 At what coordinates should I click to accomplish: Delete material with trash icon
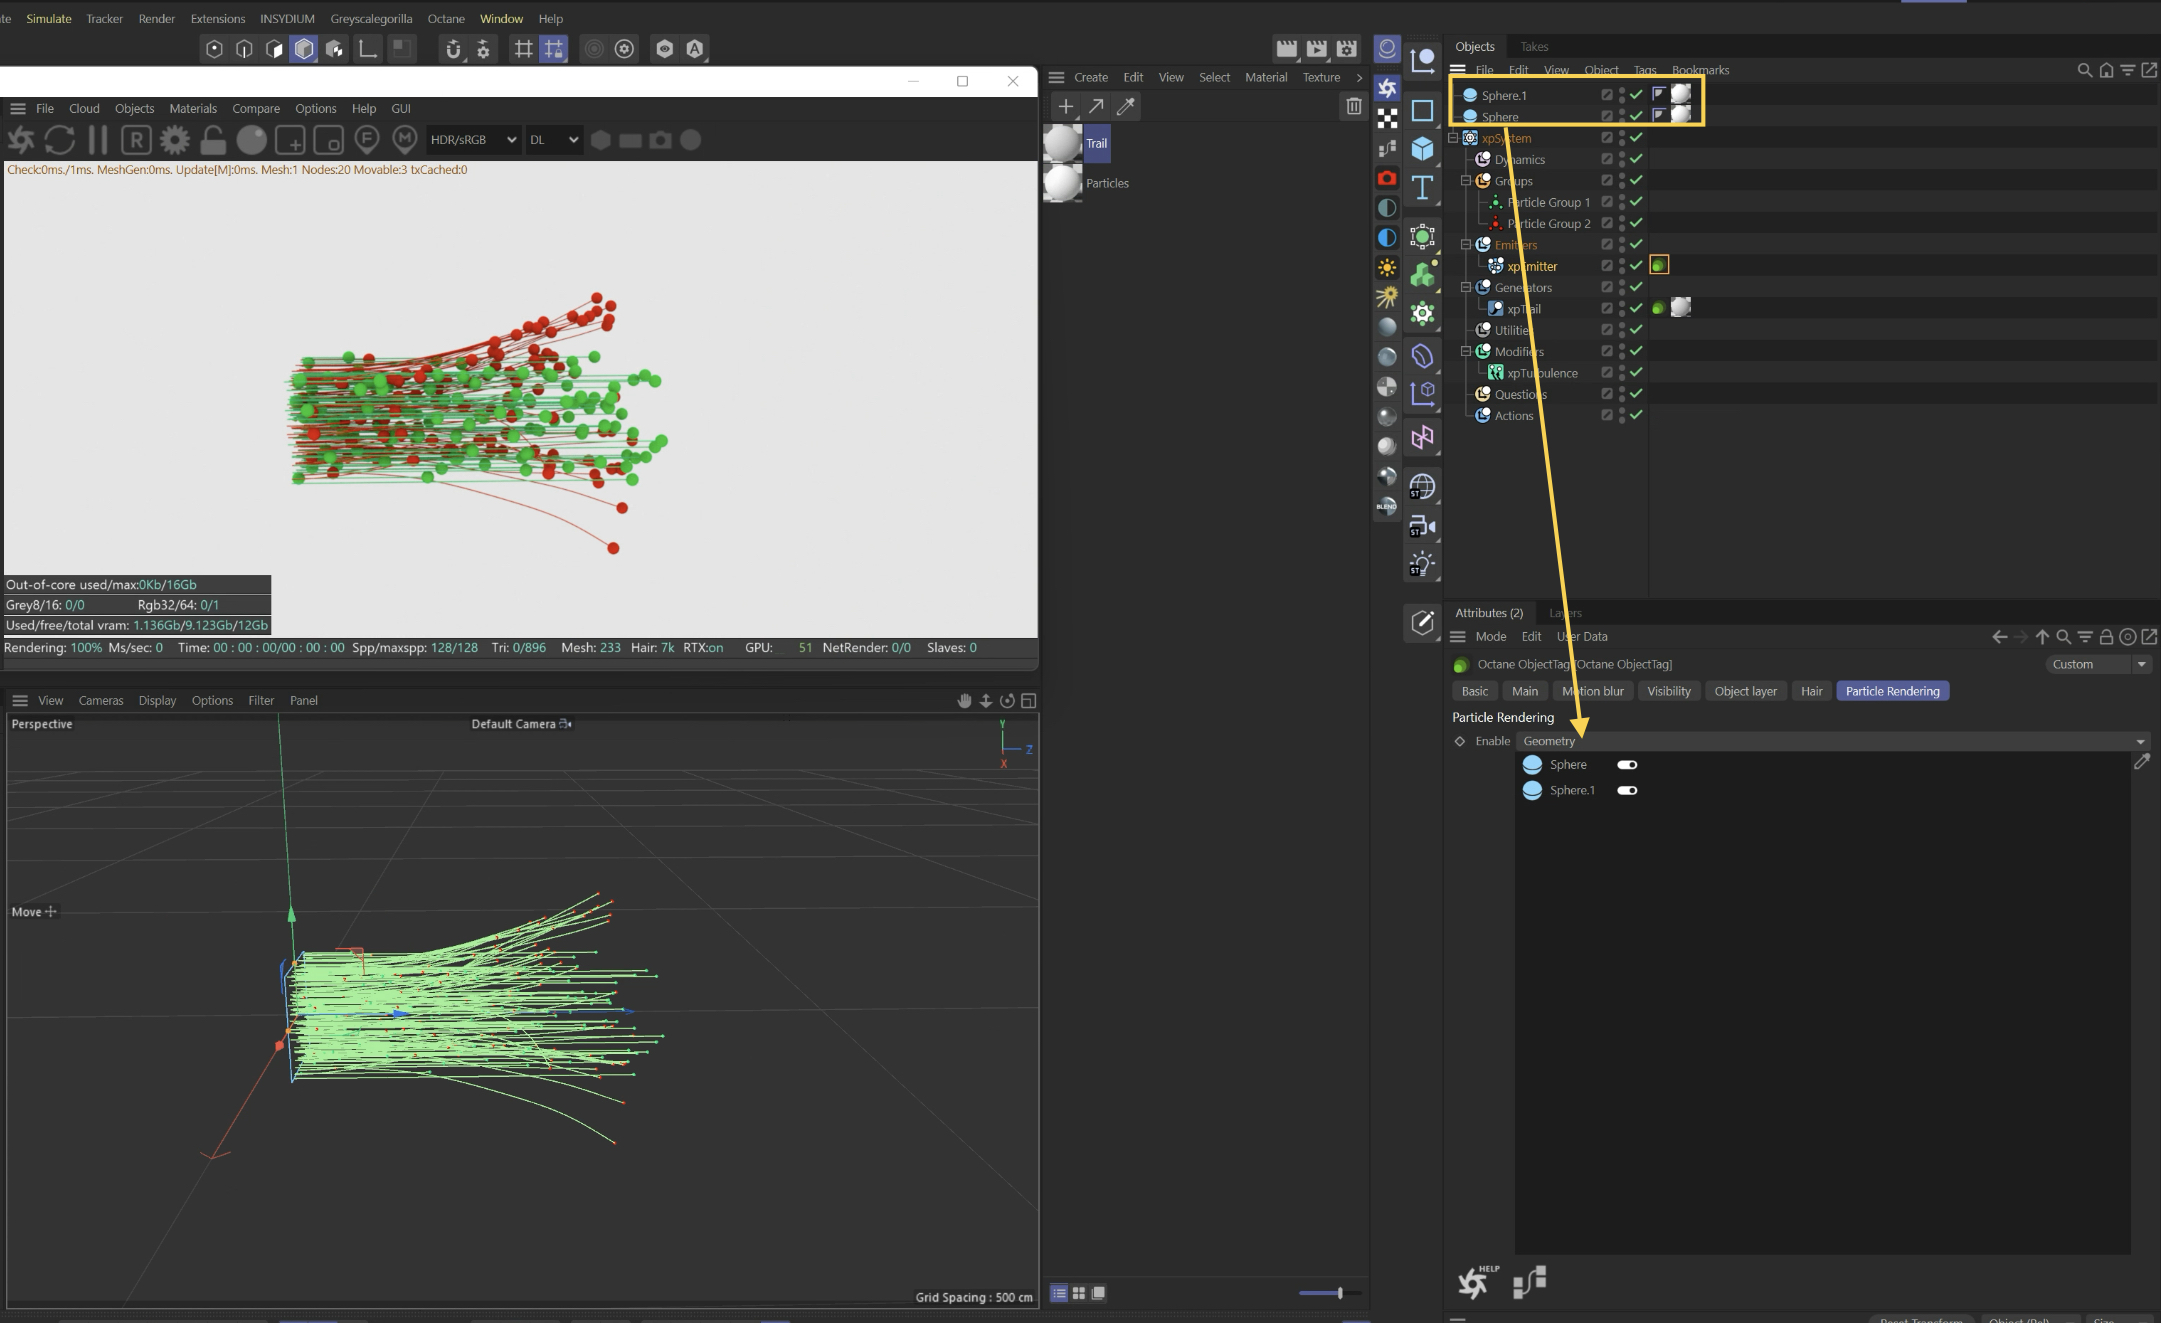point(1353,106)
